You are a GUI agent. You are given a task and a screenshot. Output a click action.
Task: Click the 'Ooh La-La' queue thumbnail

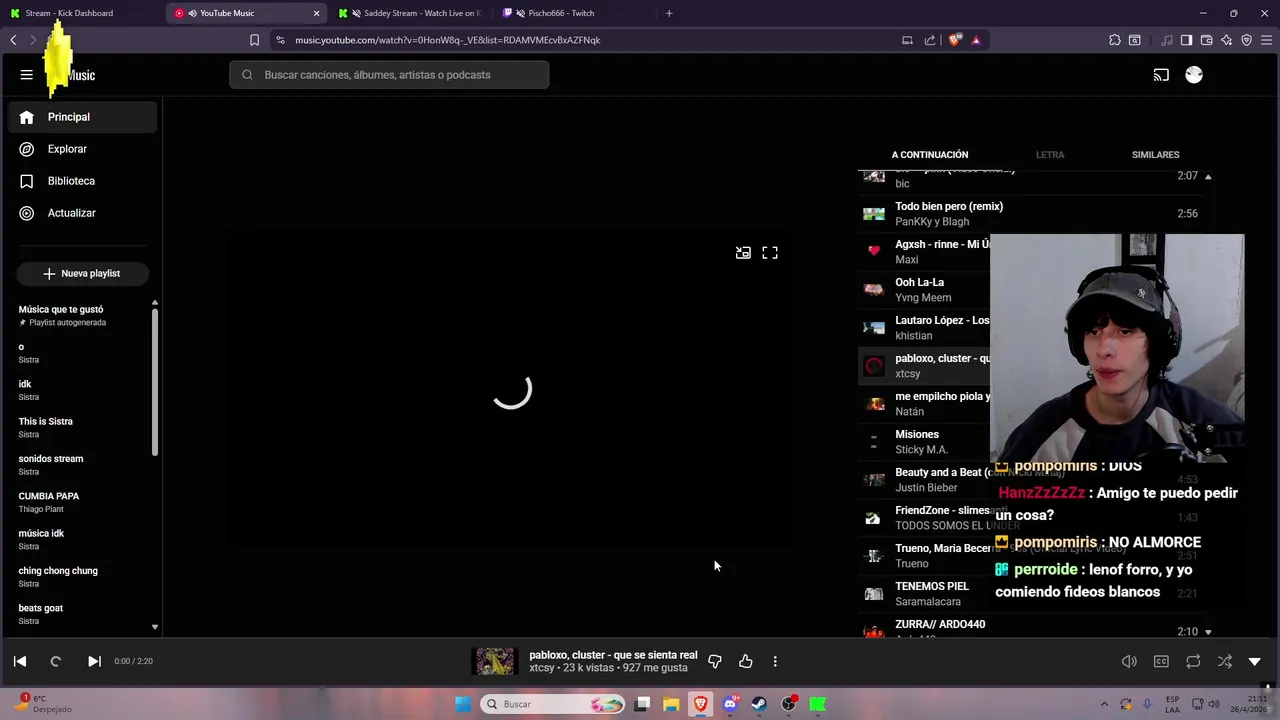point(874,289)
